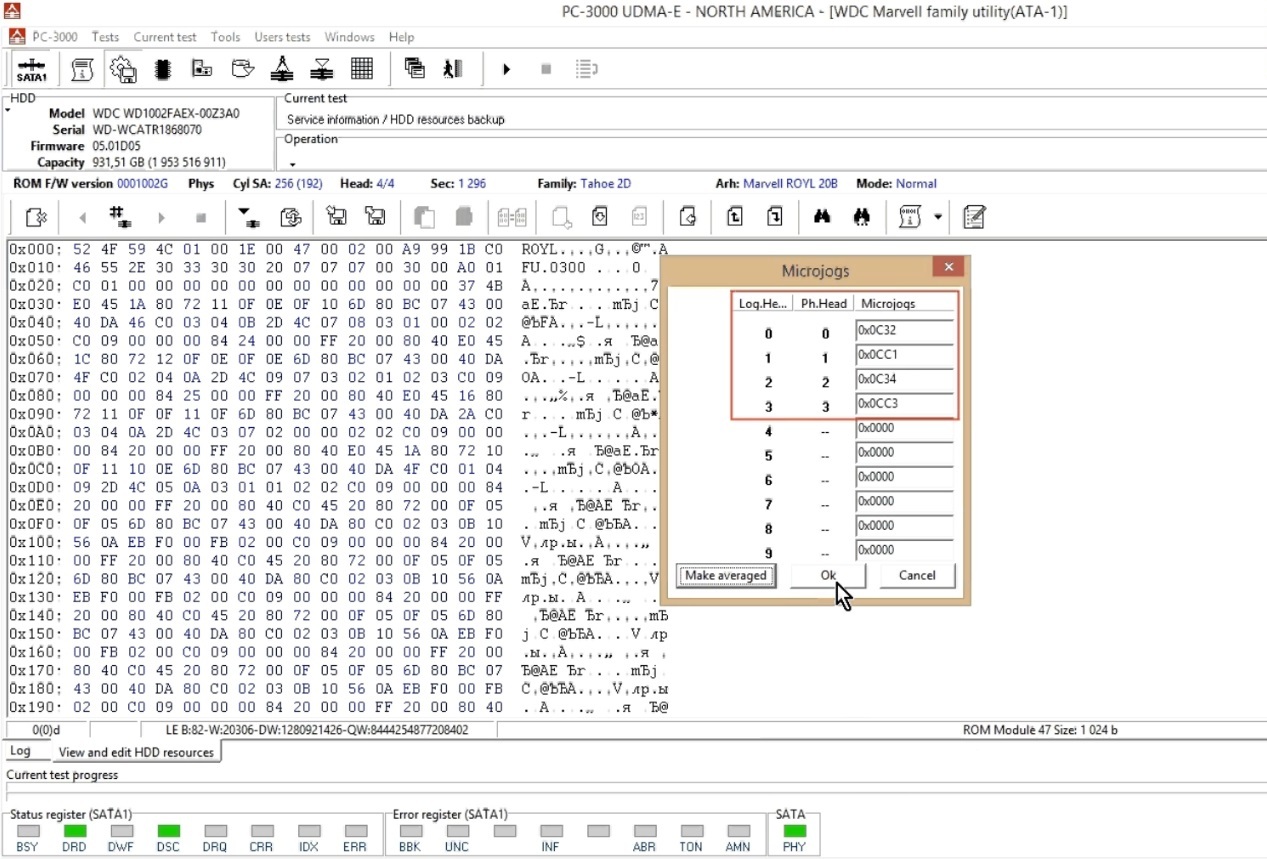The height and width of the screenshot is (859, 1267).
Task: Click the second floppy save-as icon
Action: (x=376, y=216)
